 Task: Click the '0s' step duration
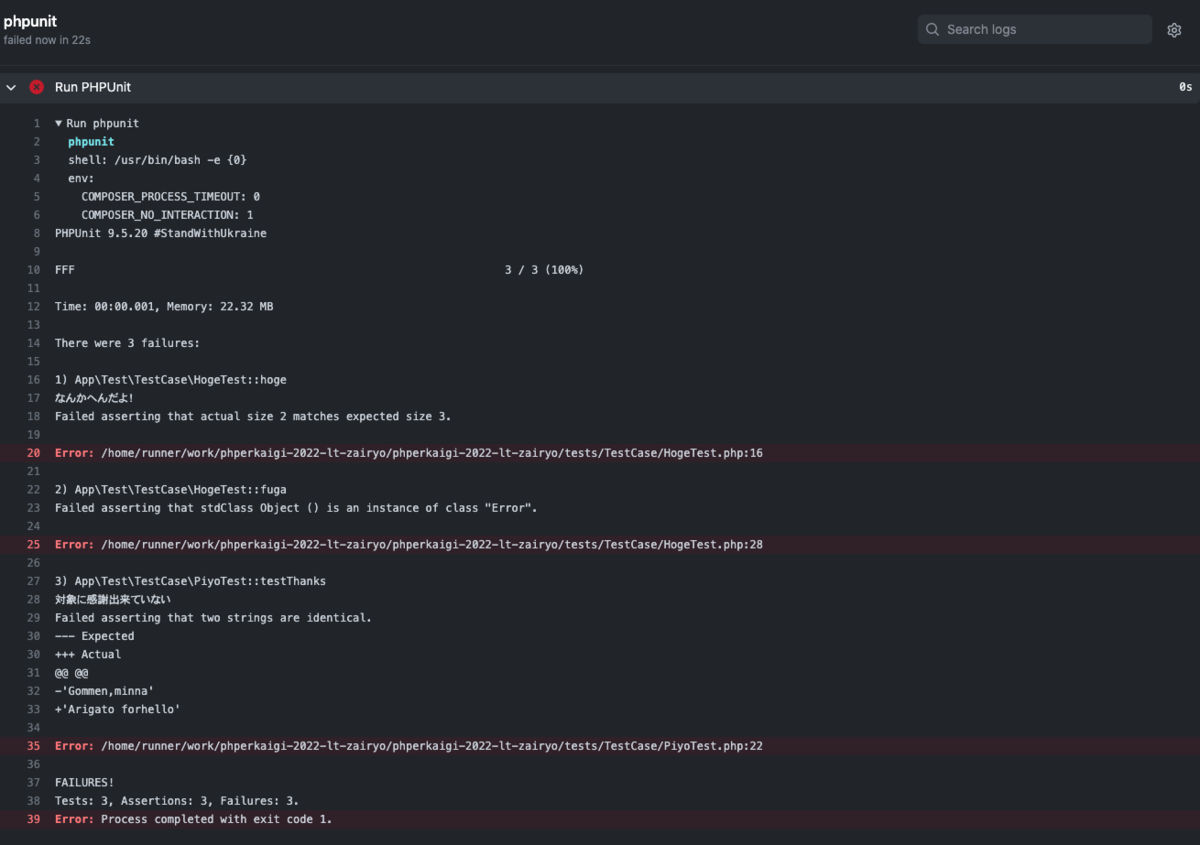1186,87
